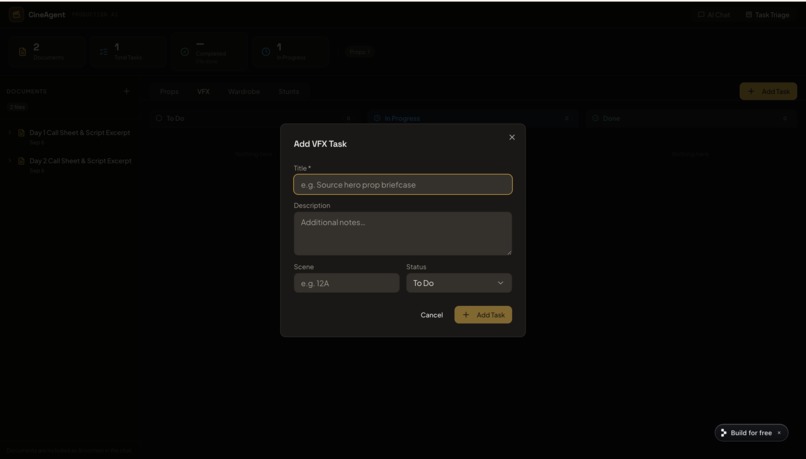Add a document with the plus icon

click(126, 91)
